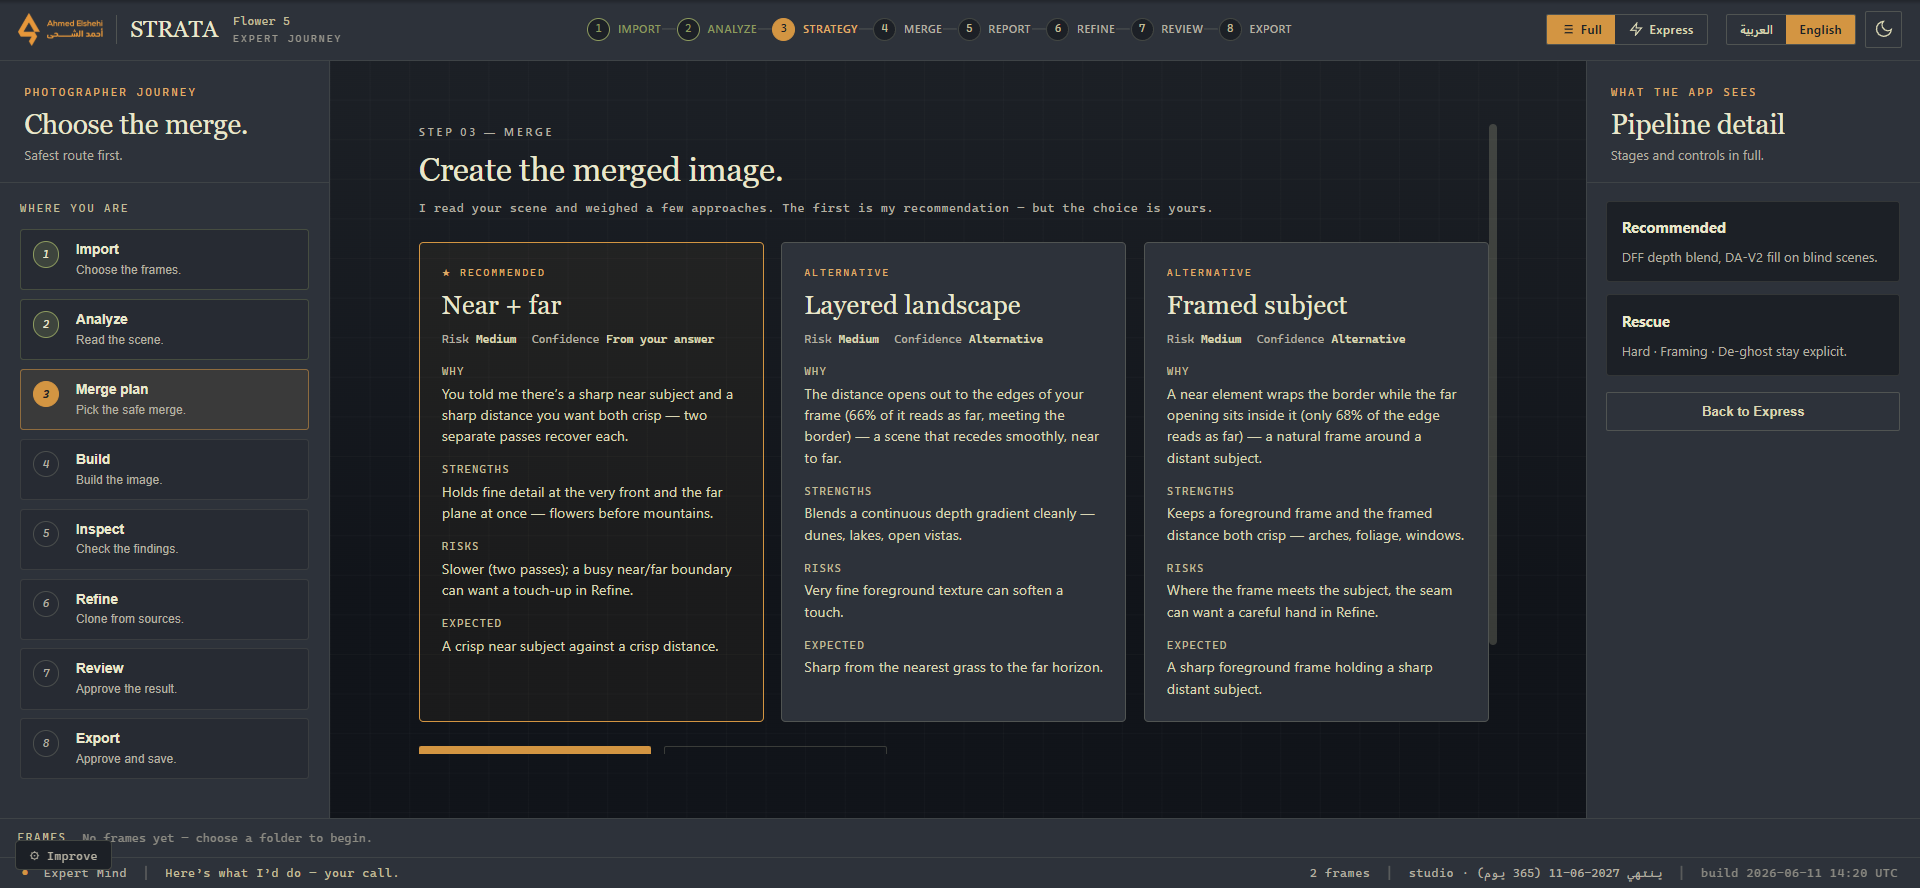Click the STRATA title text
The height and width of the screenshot is (888, 1920).
tap(174, 29)
